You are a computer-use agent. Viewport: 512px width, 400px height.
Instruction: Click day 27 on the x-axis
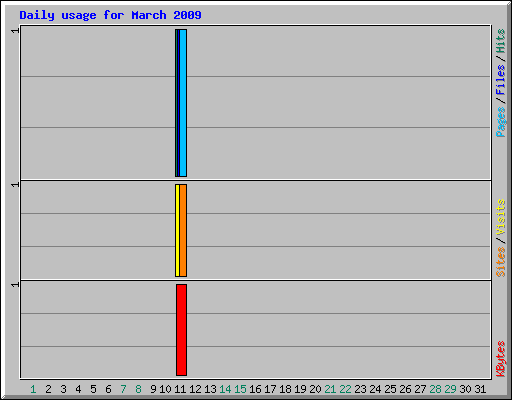coord(420,389)
